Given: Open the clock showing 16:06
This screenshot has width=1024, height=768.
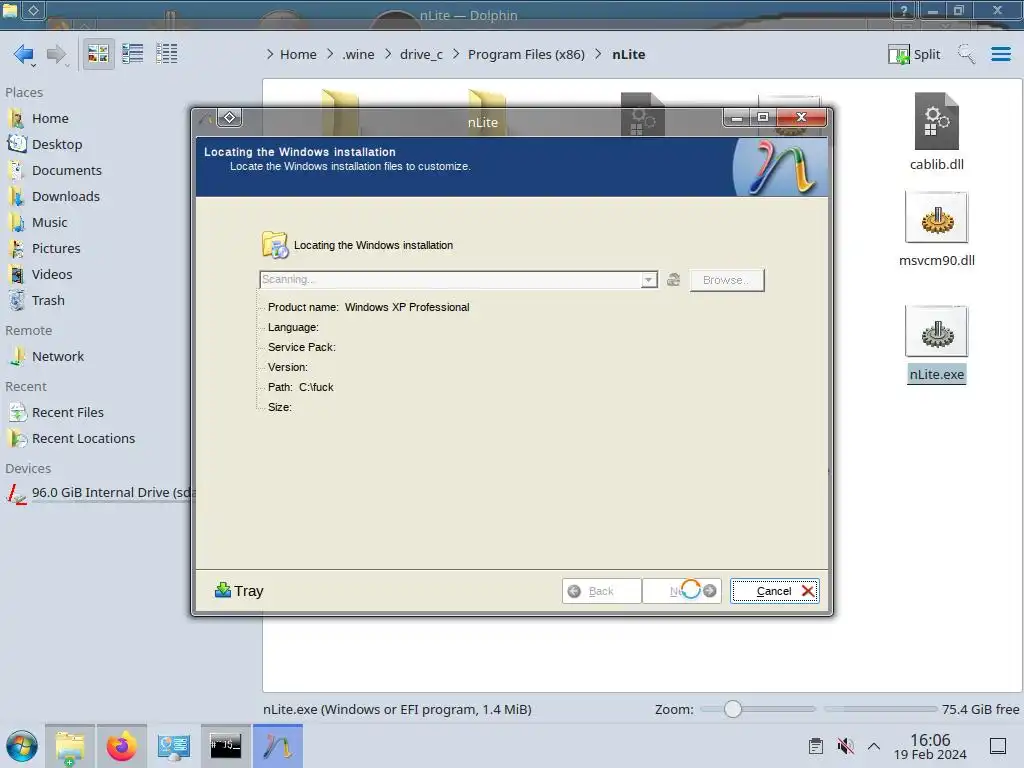Looking at the screenshot, I should pyautogui.click(x=930, y=746).
